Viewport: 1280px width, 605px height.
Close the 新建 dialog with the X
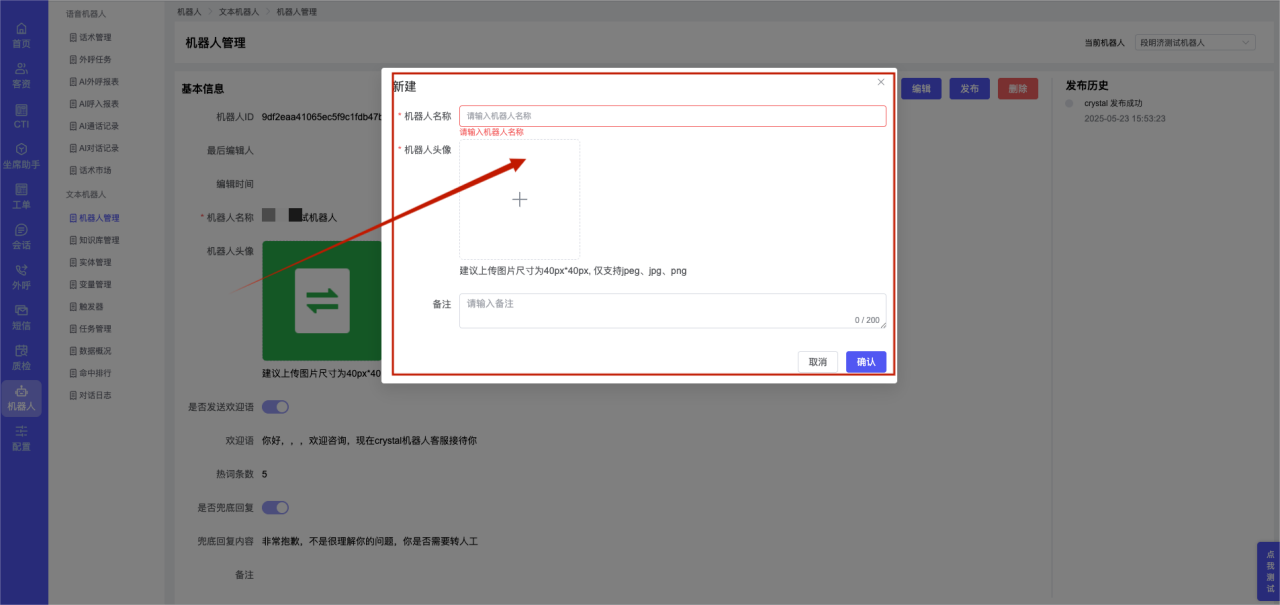[881, 82]
